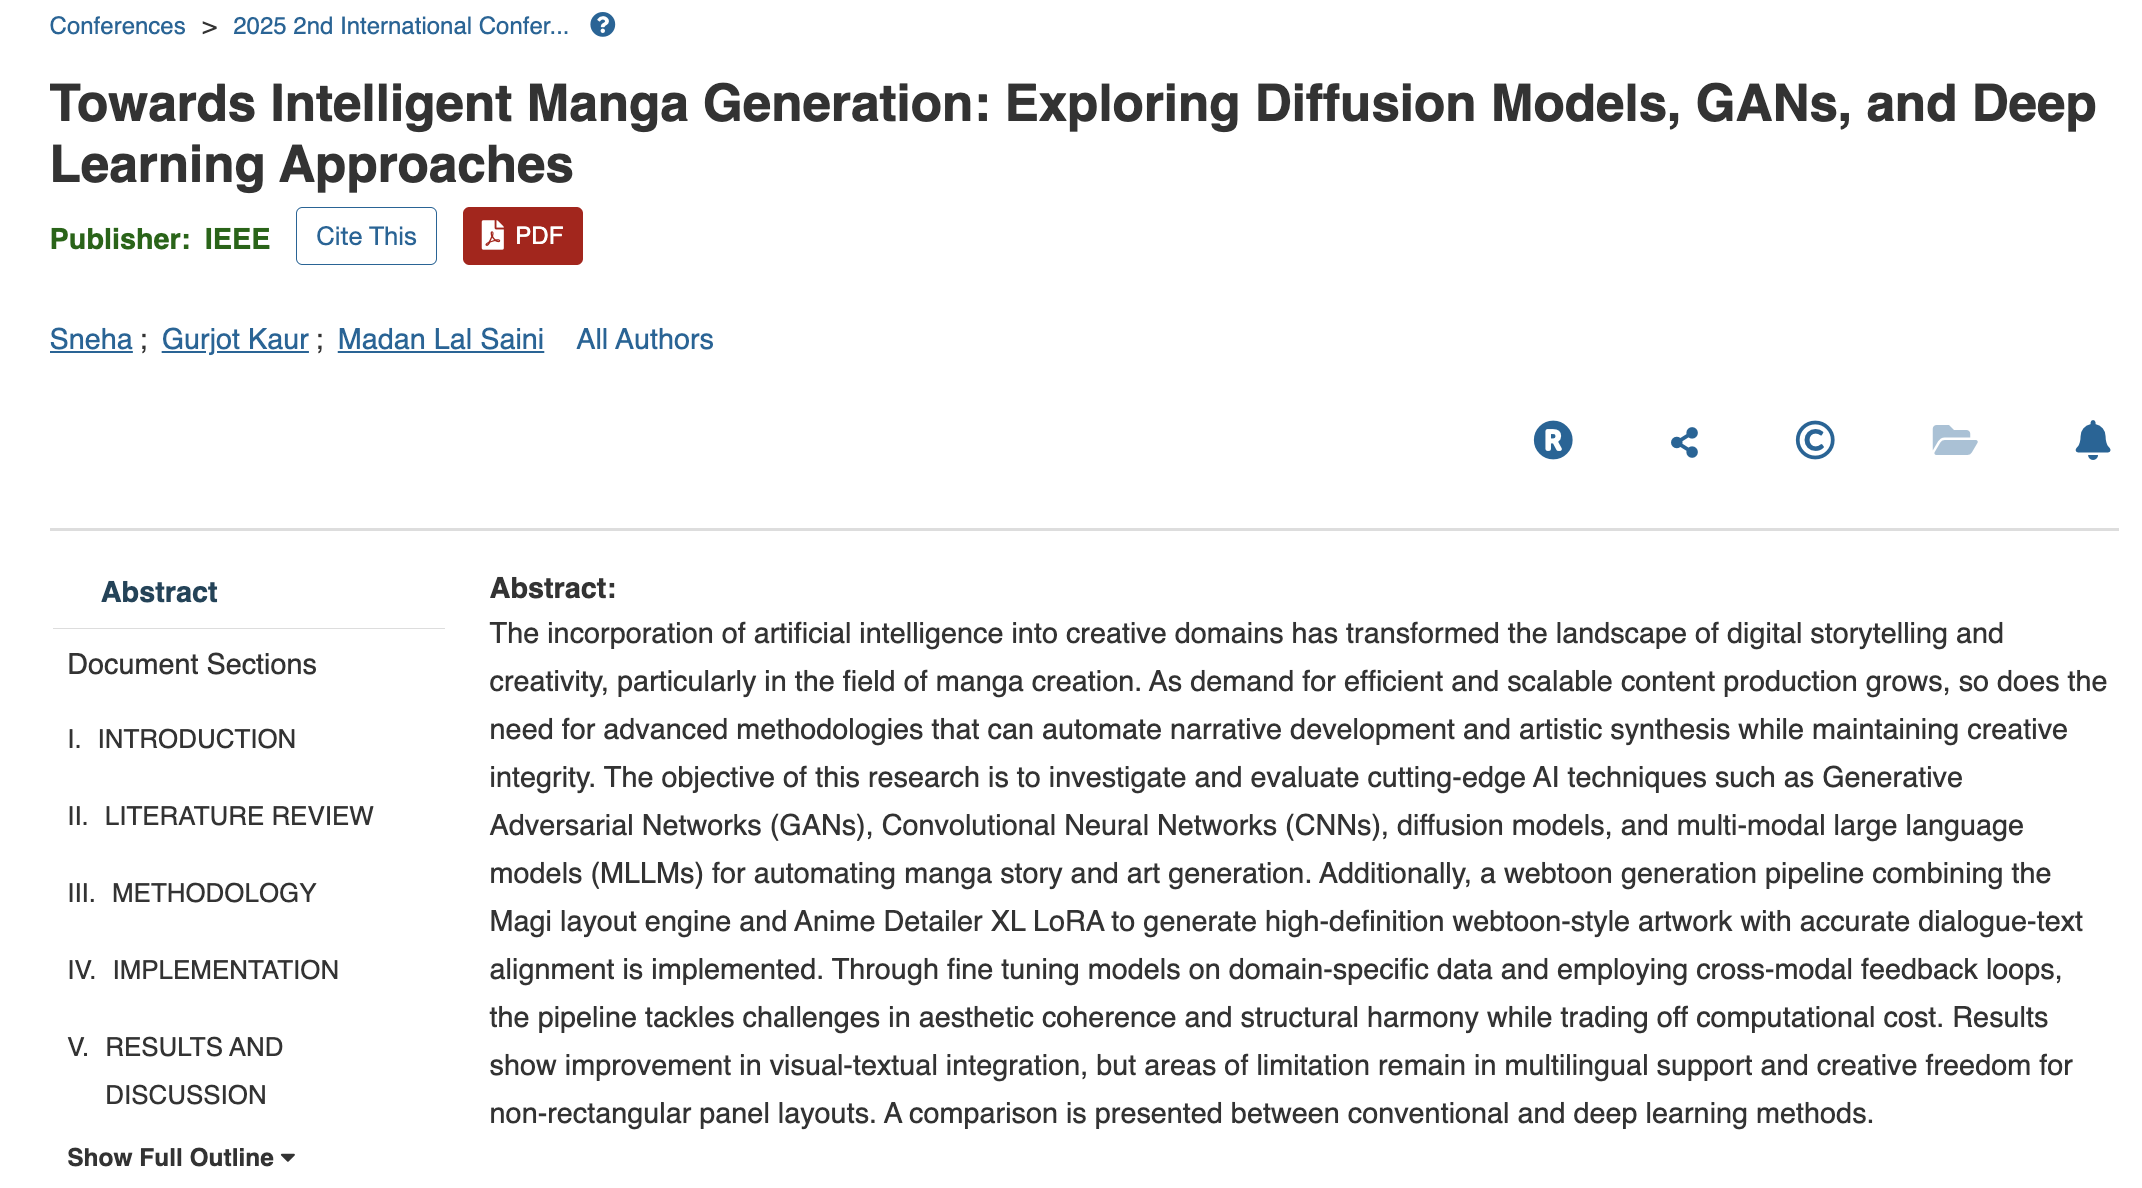Click the share icon
The image size is (2142, 1188).
coord(1684,442)
